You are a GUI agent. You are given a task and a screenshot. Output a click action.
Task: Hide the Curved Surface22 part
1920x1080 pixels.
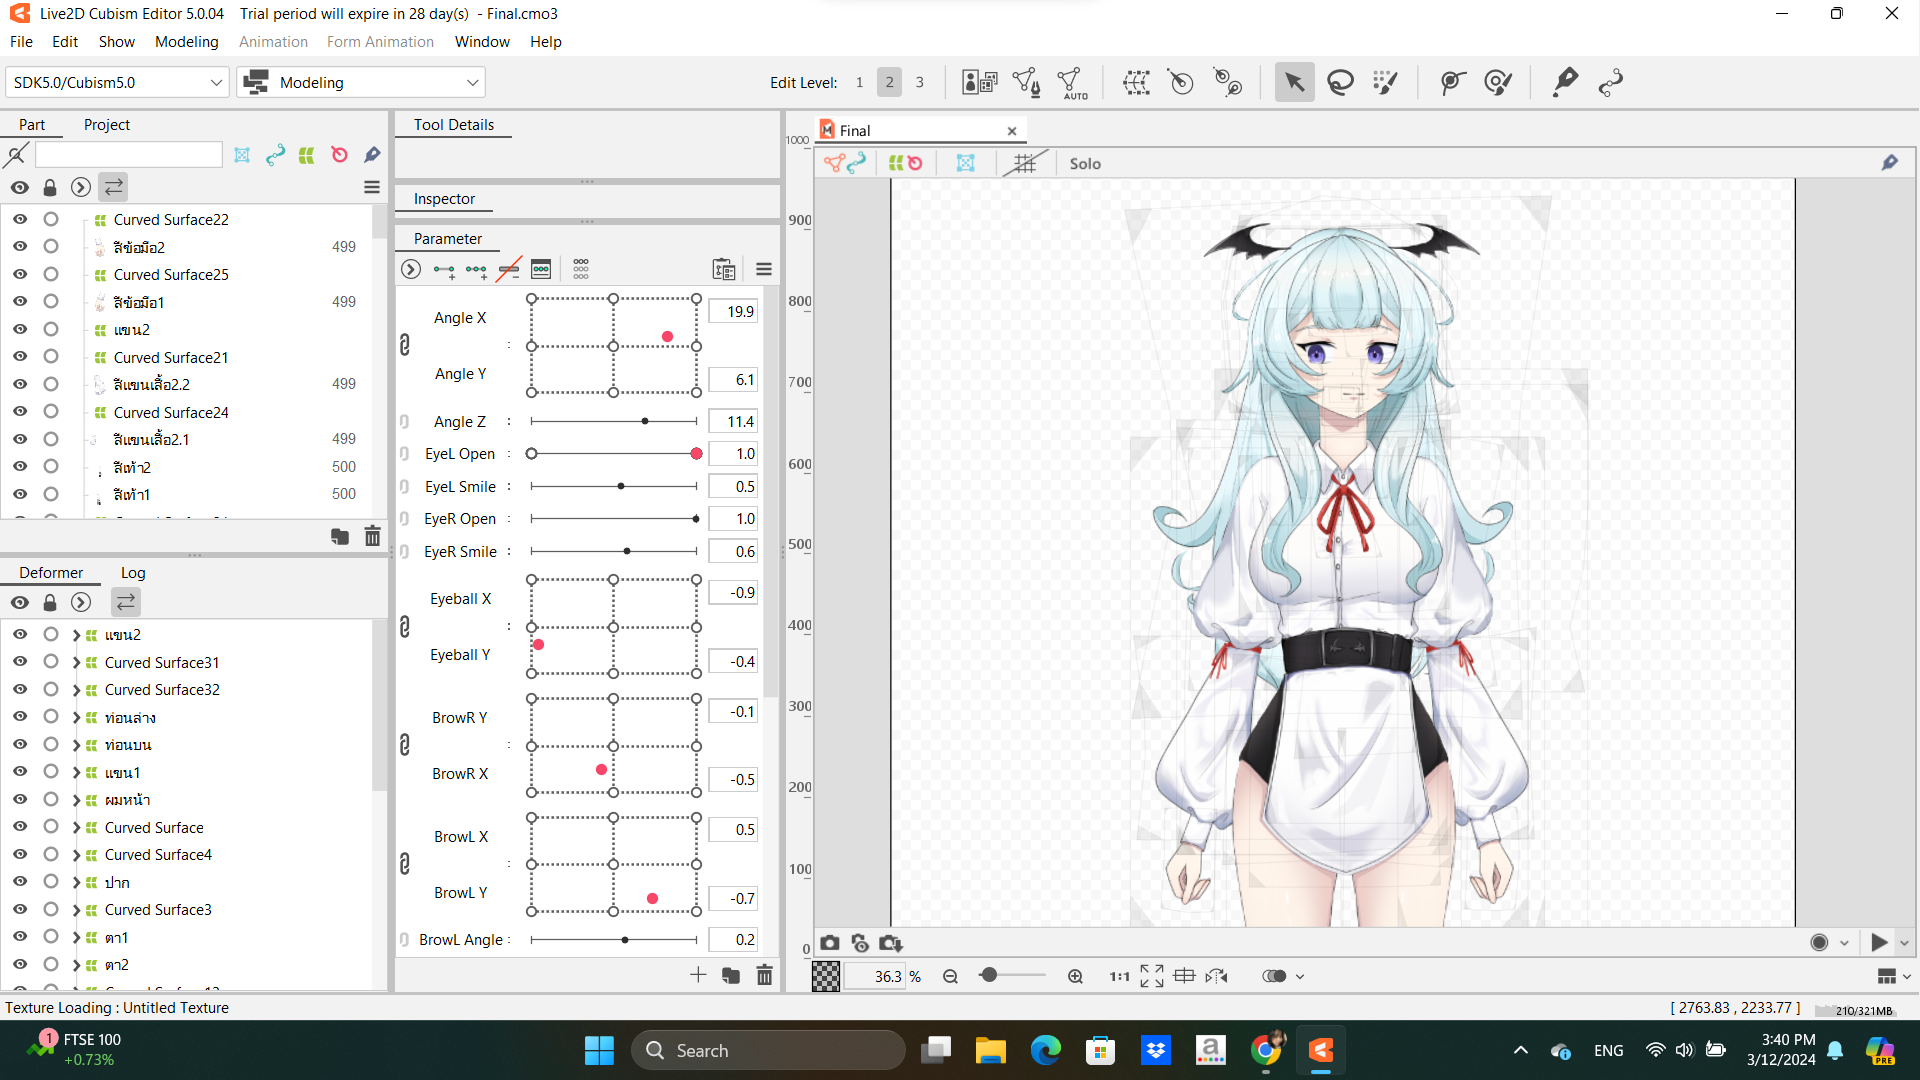20,219
